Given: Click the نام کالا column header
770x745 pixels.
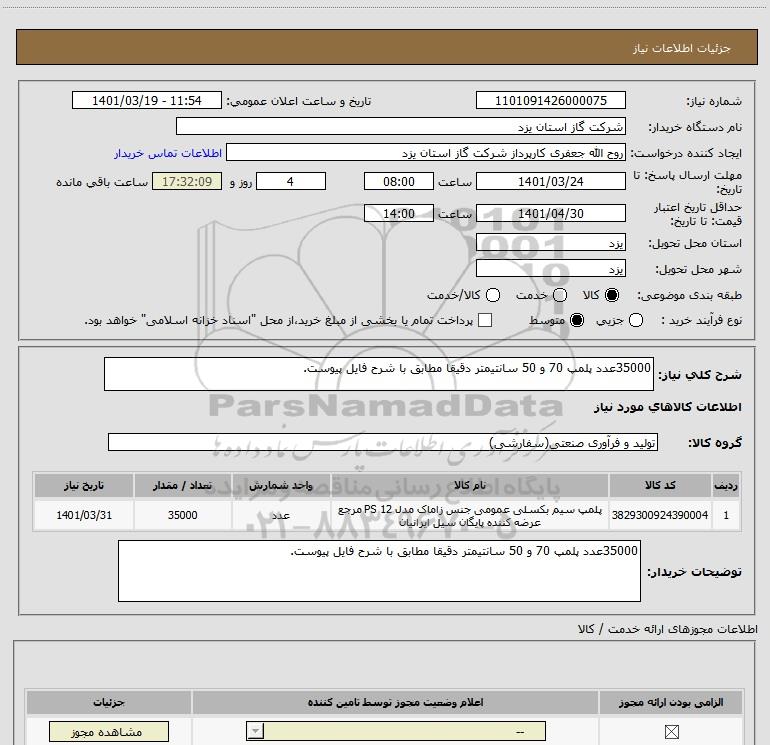Looking at the screenshot, I should [x=469, y=486].
